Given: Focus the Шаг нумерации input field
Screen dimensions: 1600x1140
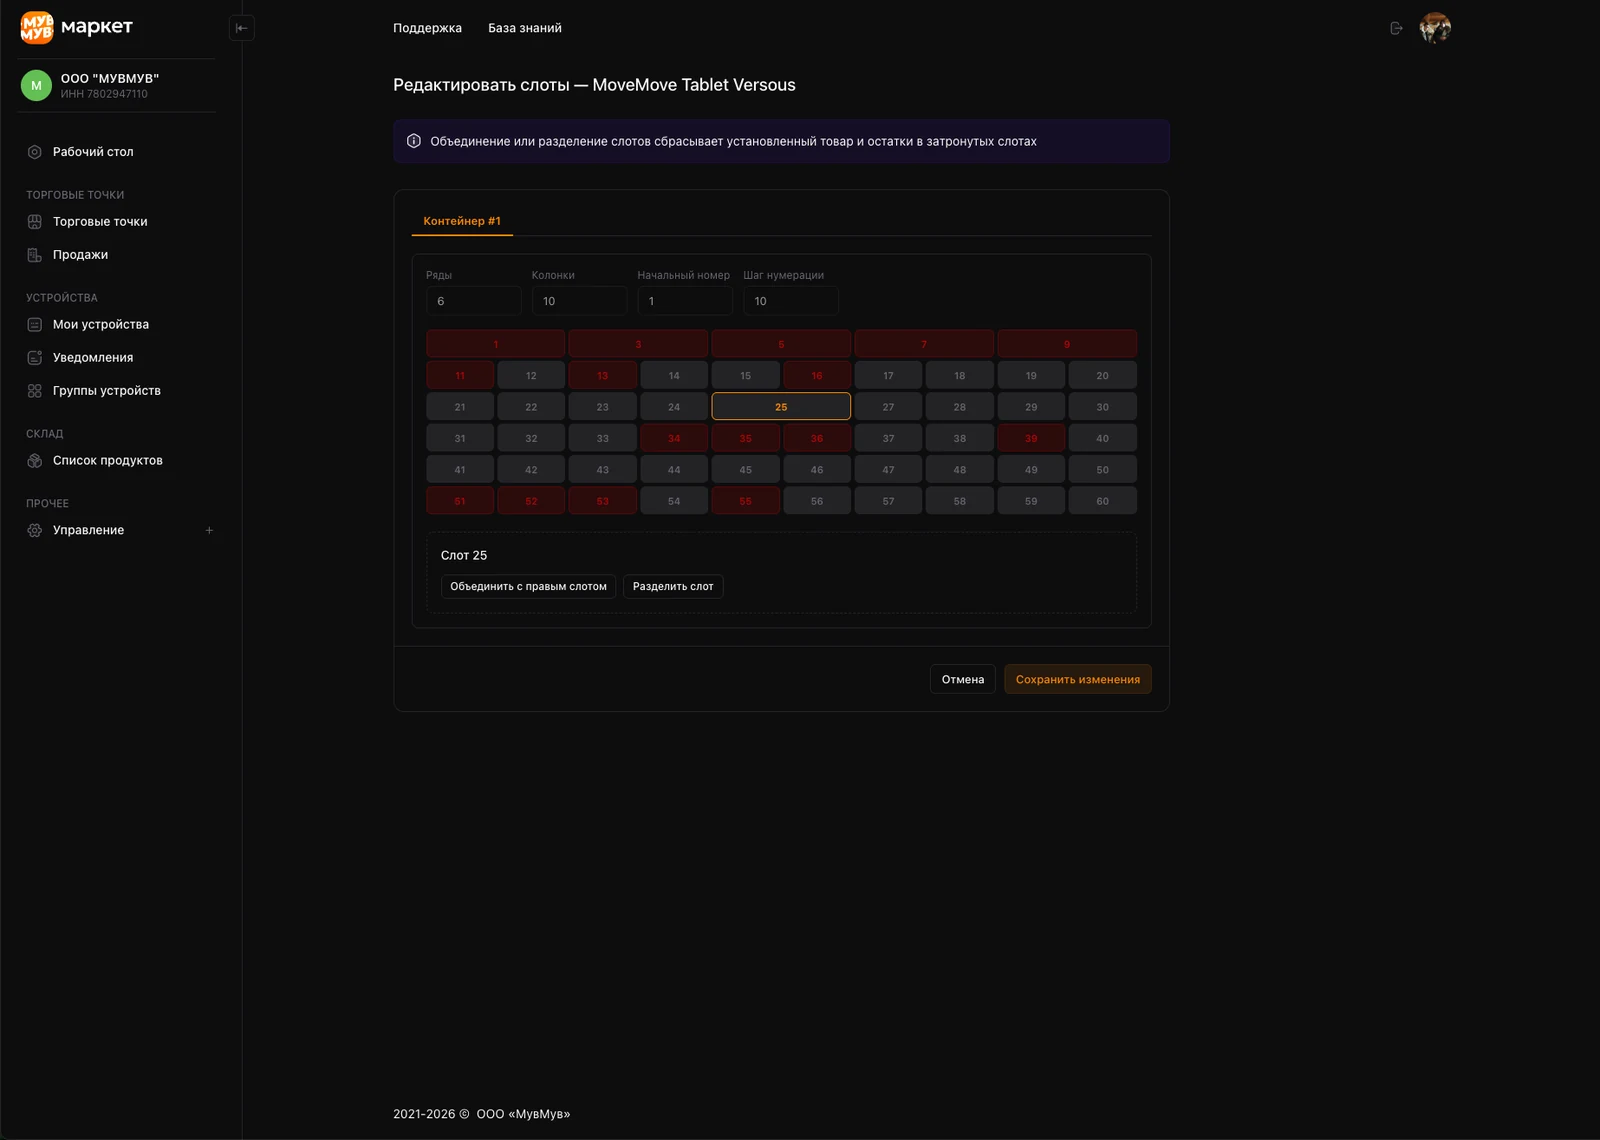Looking at the screenshot, I should pos(791,301).
